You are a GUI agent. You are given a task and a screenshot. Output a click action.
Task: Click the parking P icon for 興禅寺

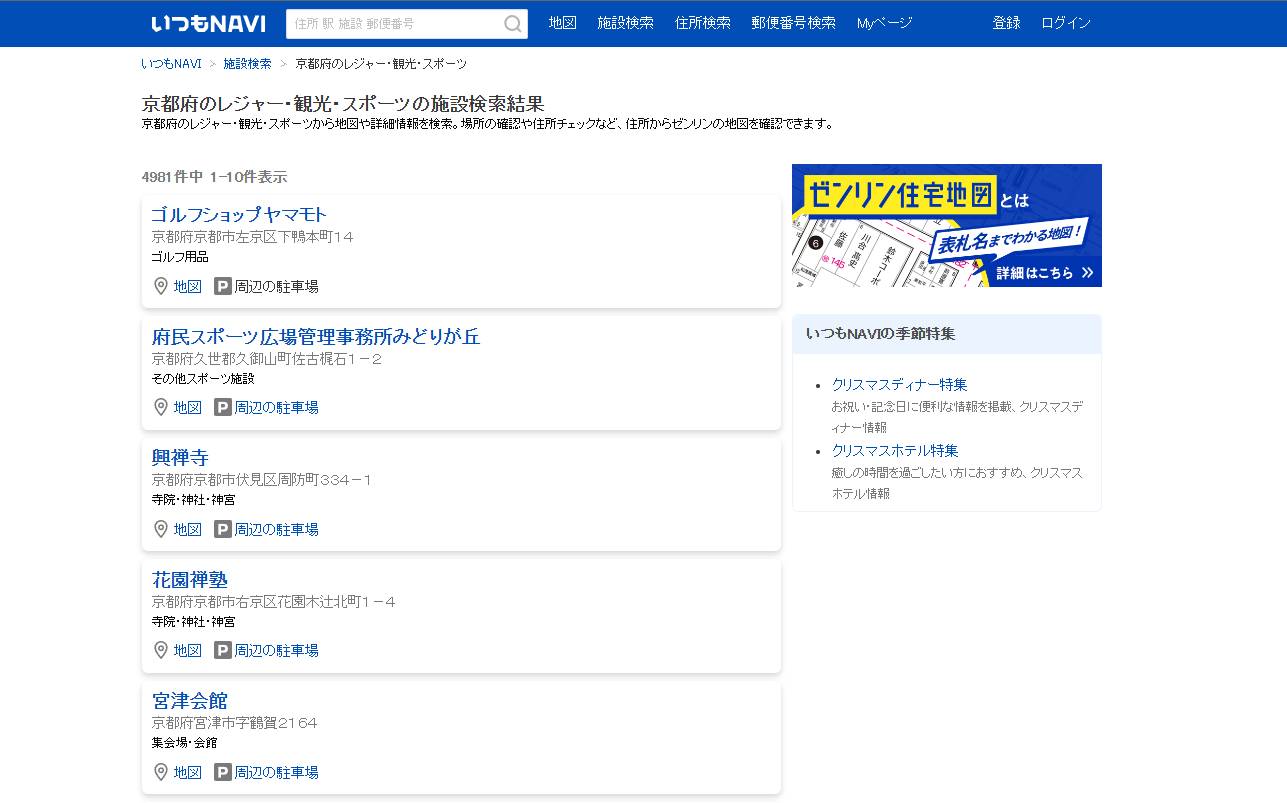click(223, 529)
